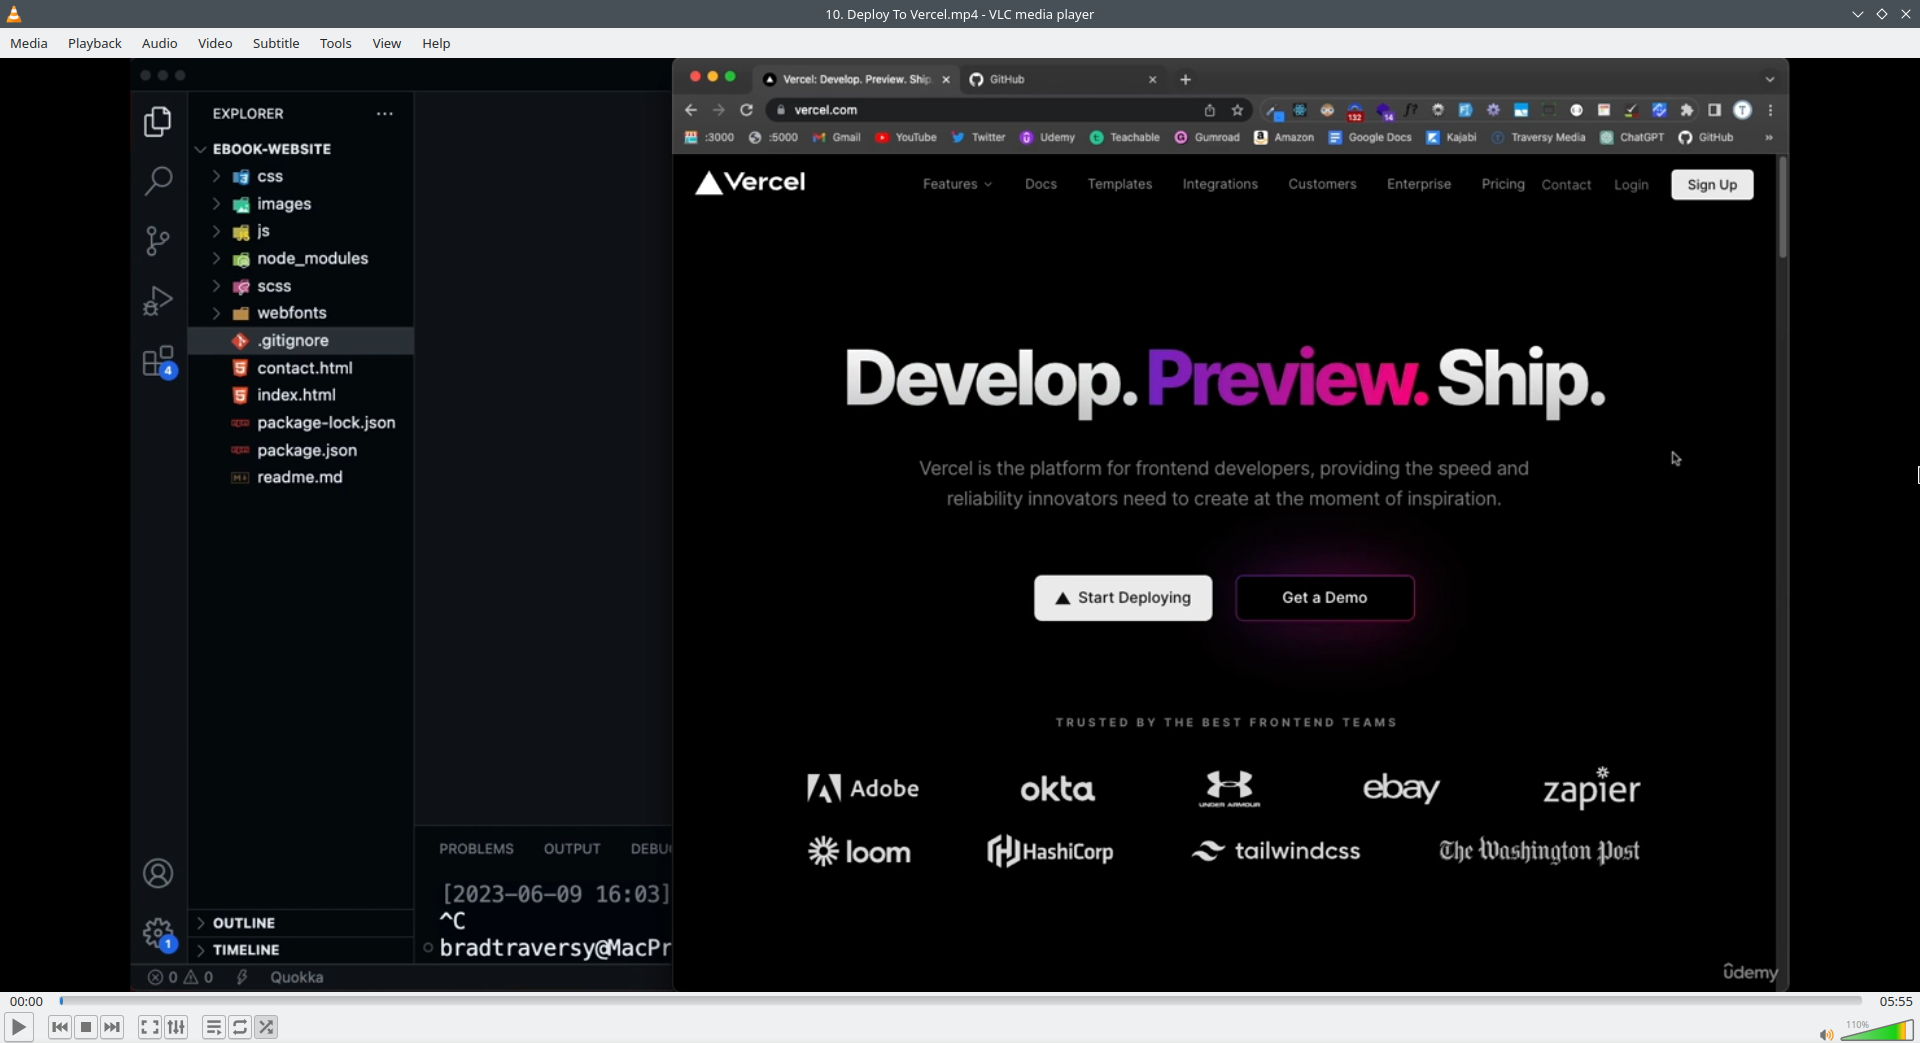Click the Vercel logo
Viewport: 1920px width, 1043px height.
point(751,182)
